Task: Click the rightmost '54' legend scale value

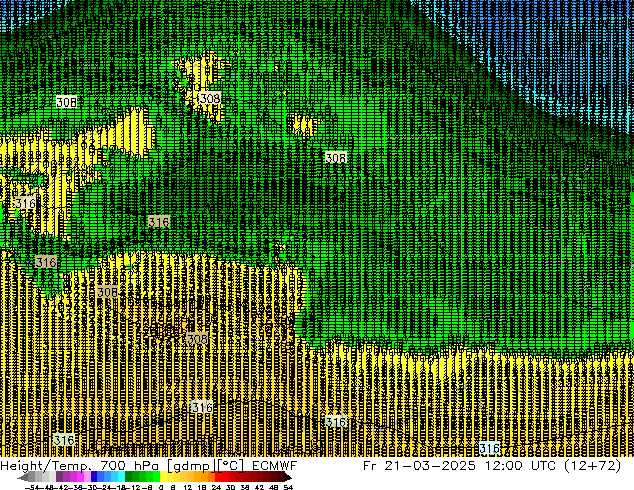Action: point(288,487)
